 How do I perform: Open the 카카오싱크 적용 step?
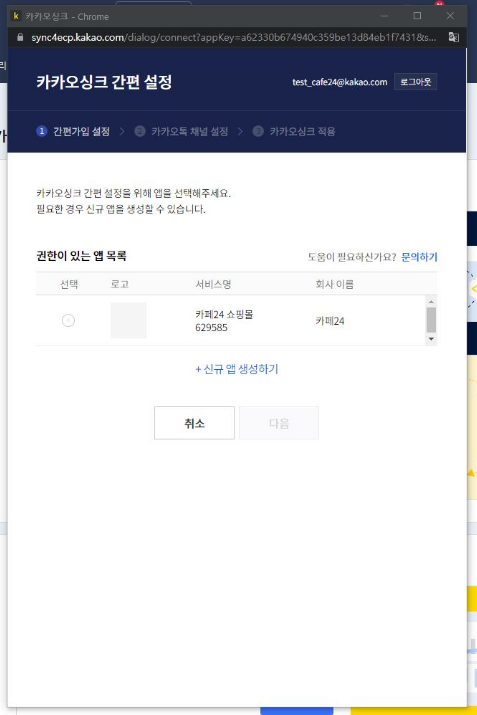pos(302,131)
